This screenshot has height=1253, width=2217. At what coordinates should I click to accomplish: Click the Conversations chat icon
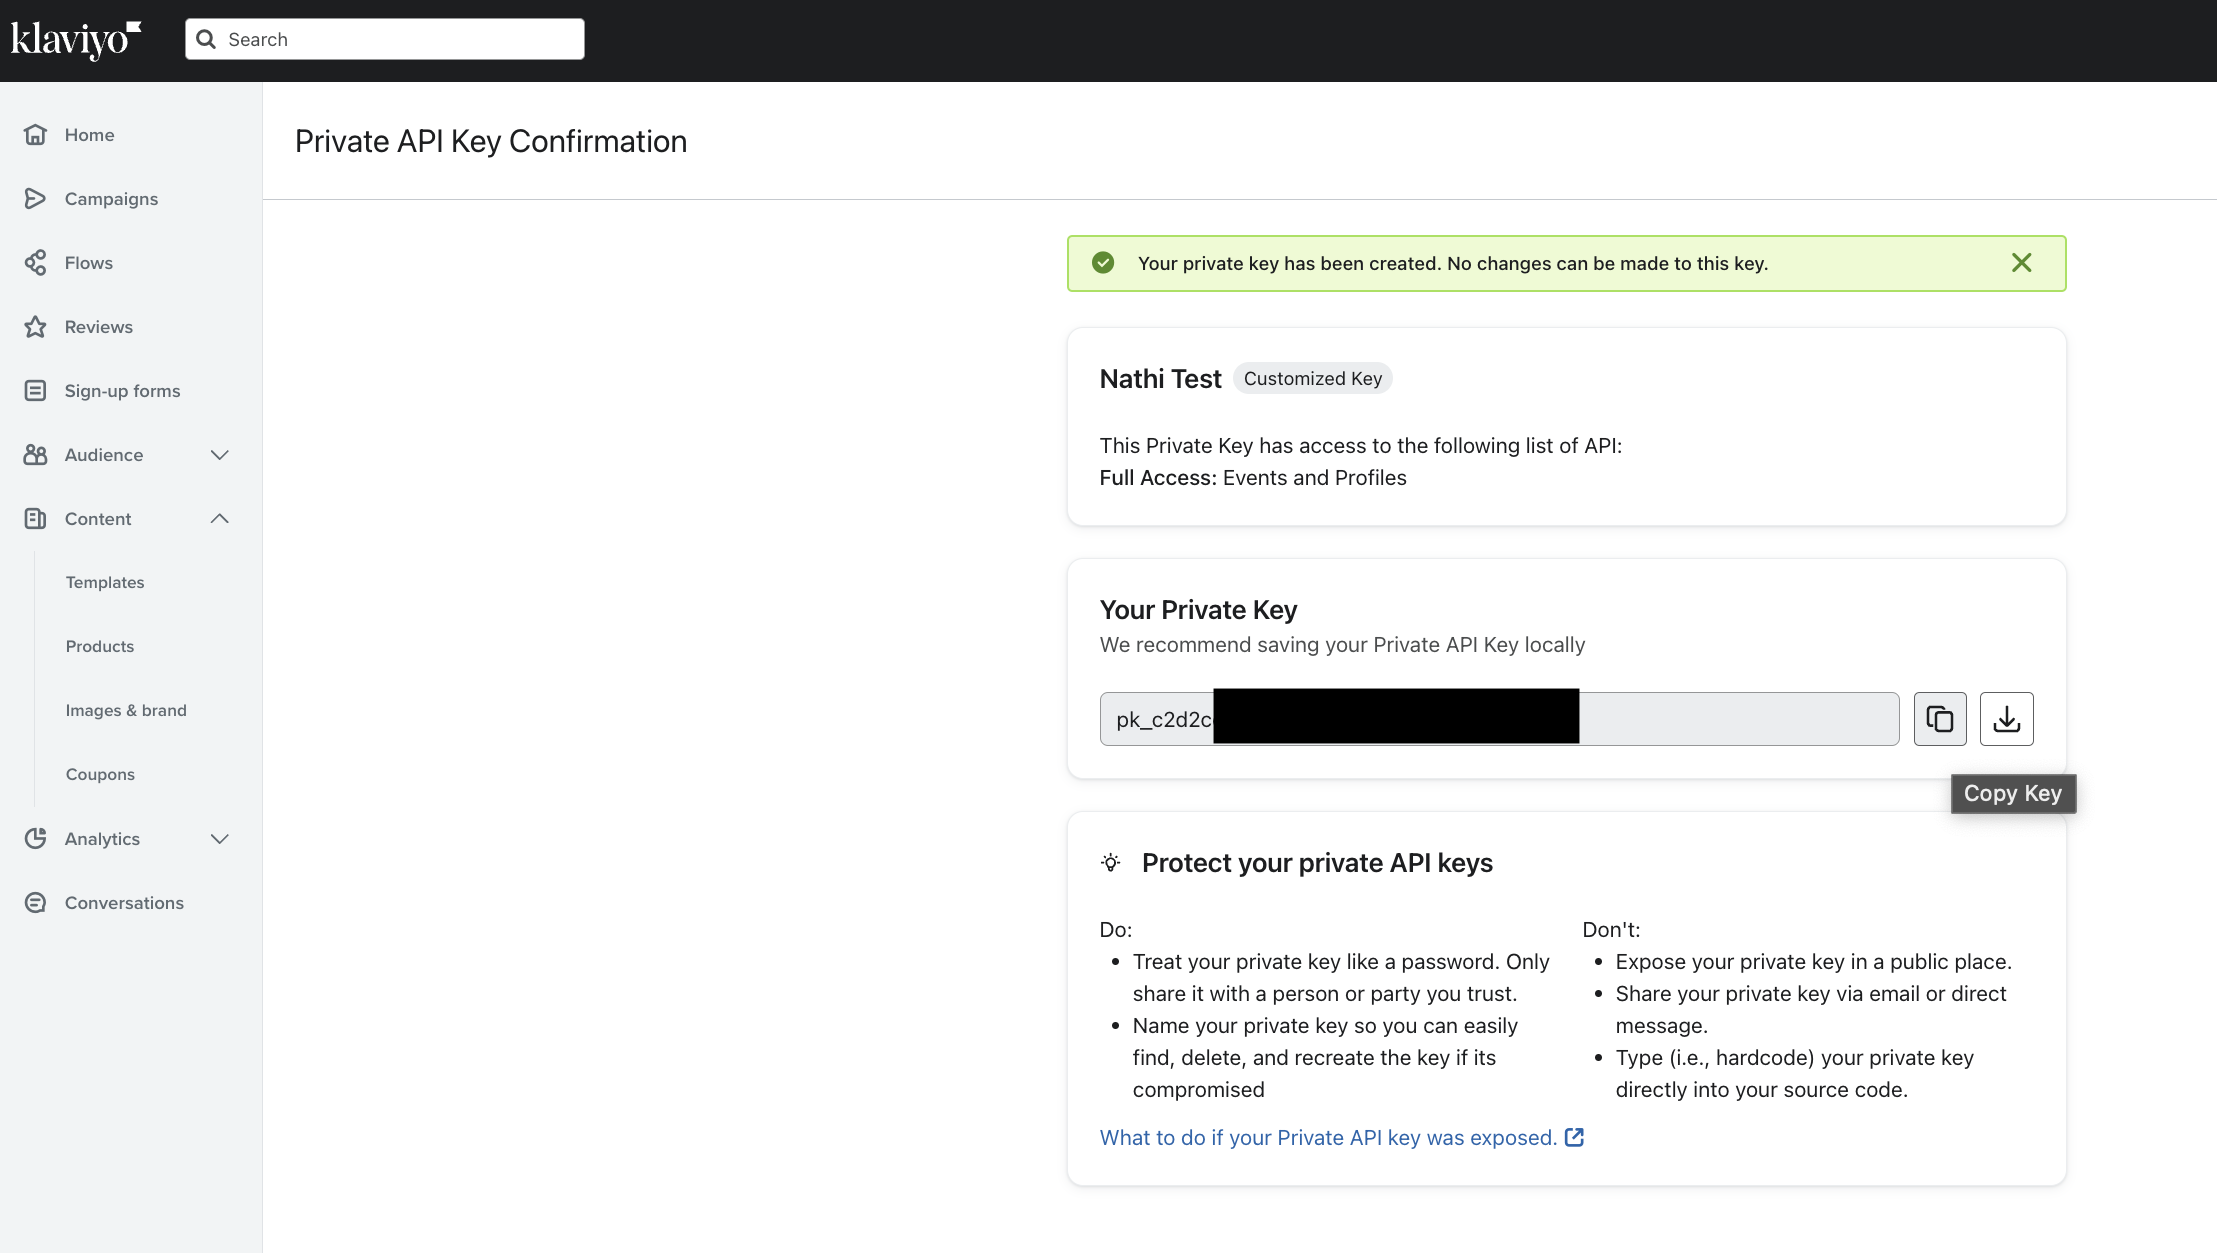tap(36, 903)
